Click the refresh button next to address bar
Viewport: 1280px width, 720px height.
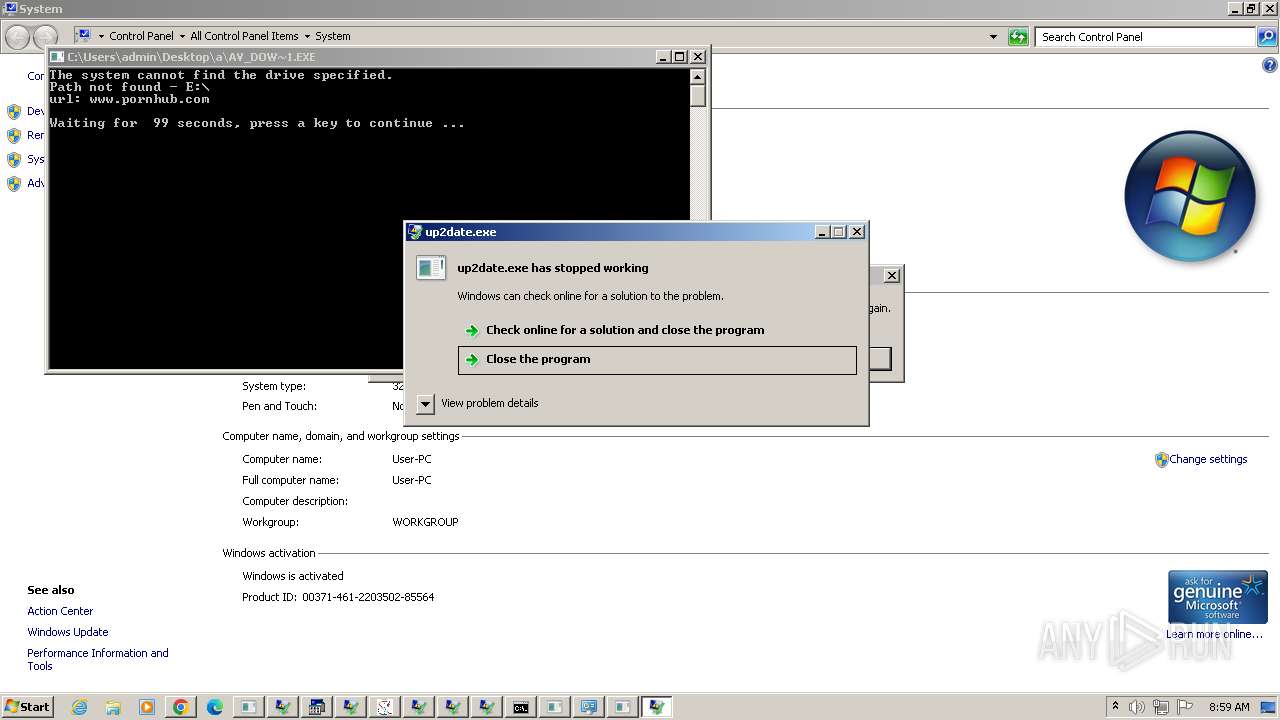tap(1018, 37)
